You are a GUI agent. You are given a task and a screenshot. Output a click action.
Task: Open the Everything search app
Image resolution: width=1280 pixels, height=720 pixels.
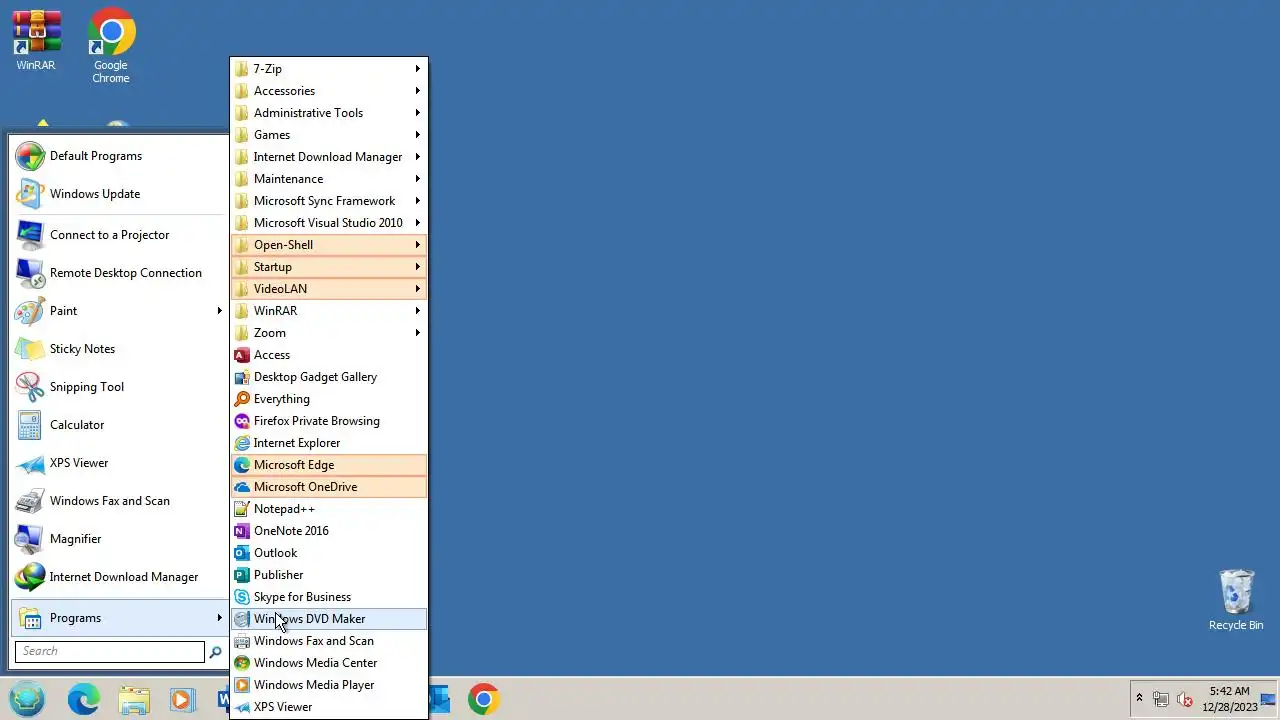tap(329, 399)
